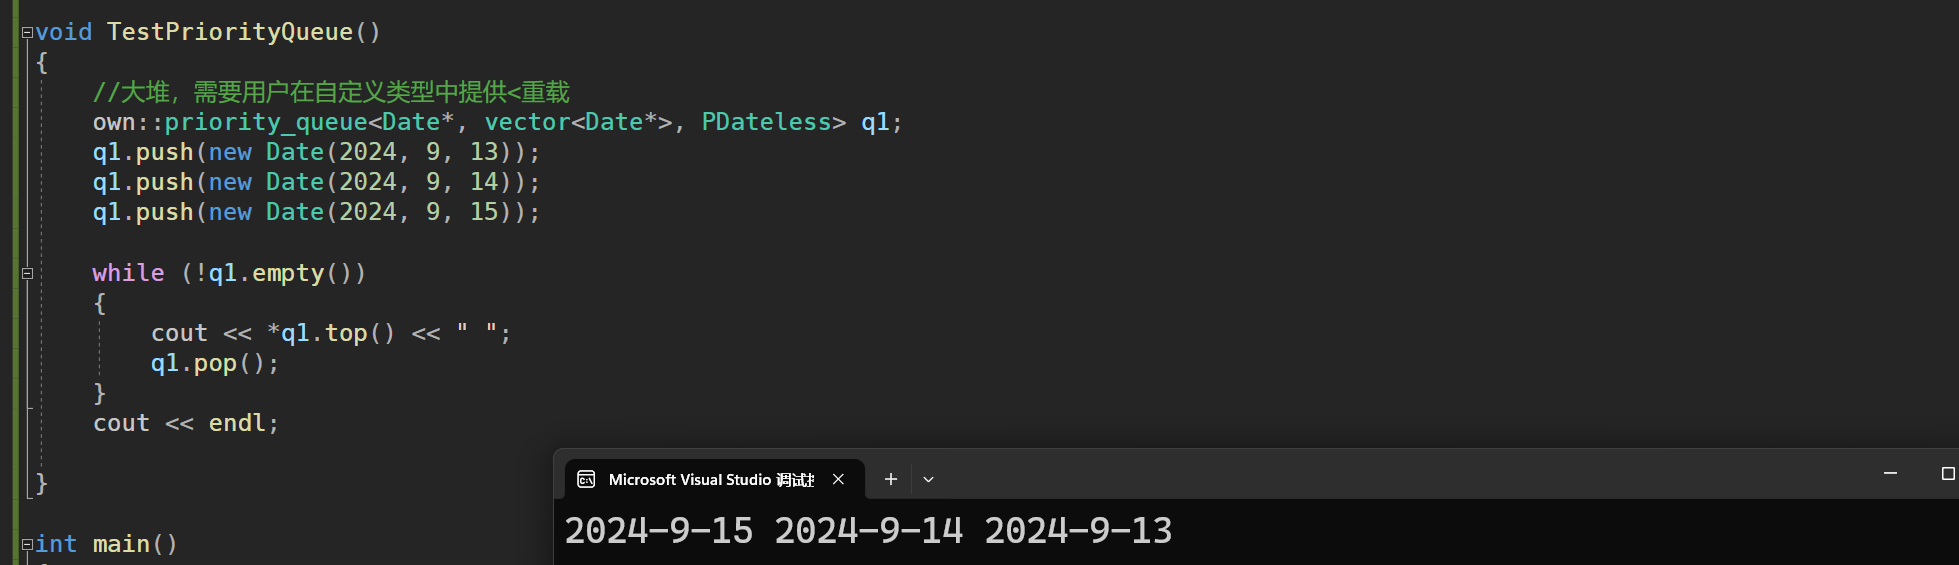The image size is (1959, 565).
Task: Close the Microsoft Visual Studio debug tab
Action: click(x=838, y=480)
